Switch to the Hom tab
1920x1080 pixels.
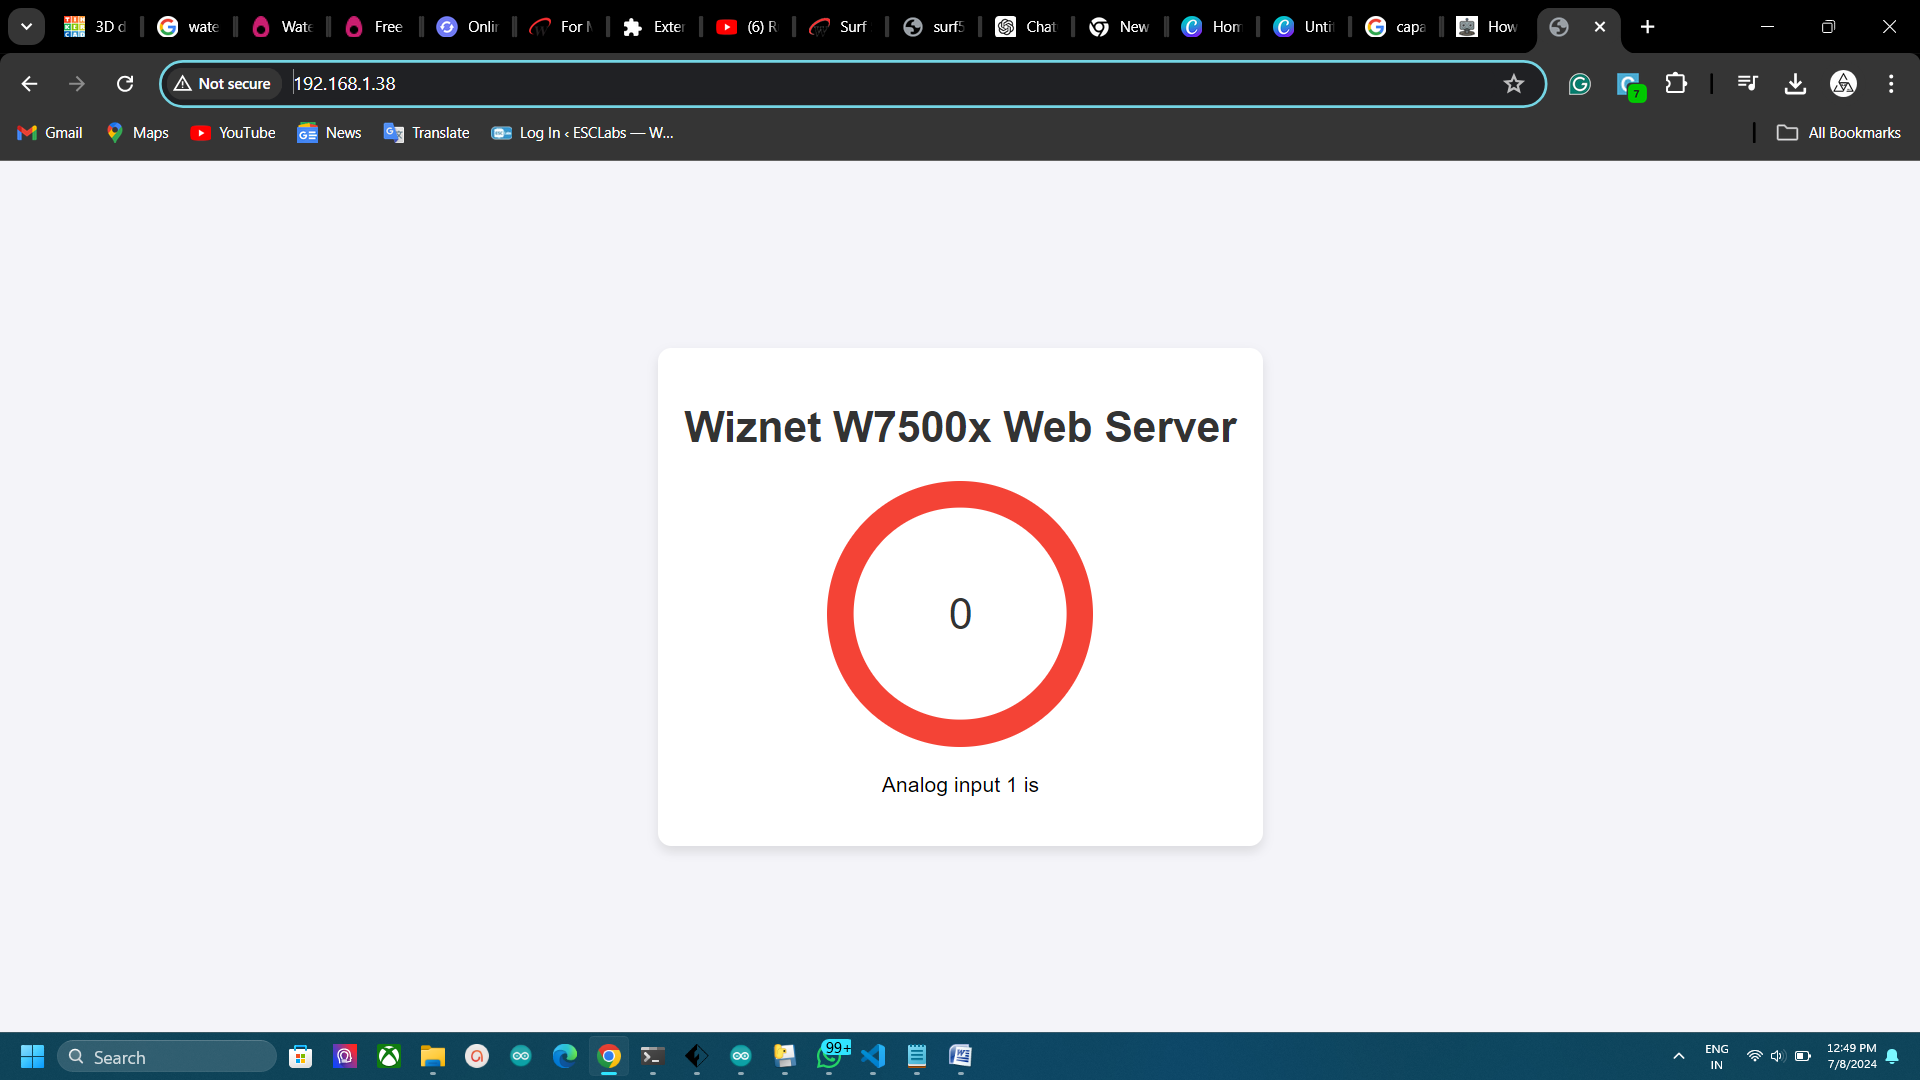pos(1211,27)
